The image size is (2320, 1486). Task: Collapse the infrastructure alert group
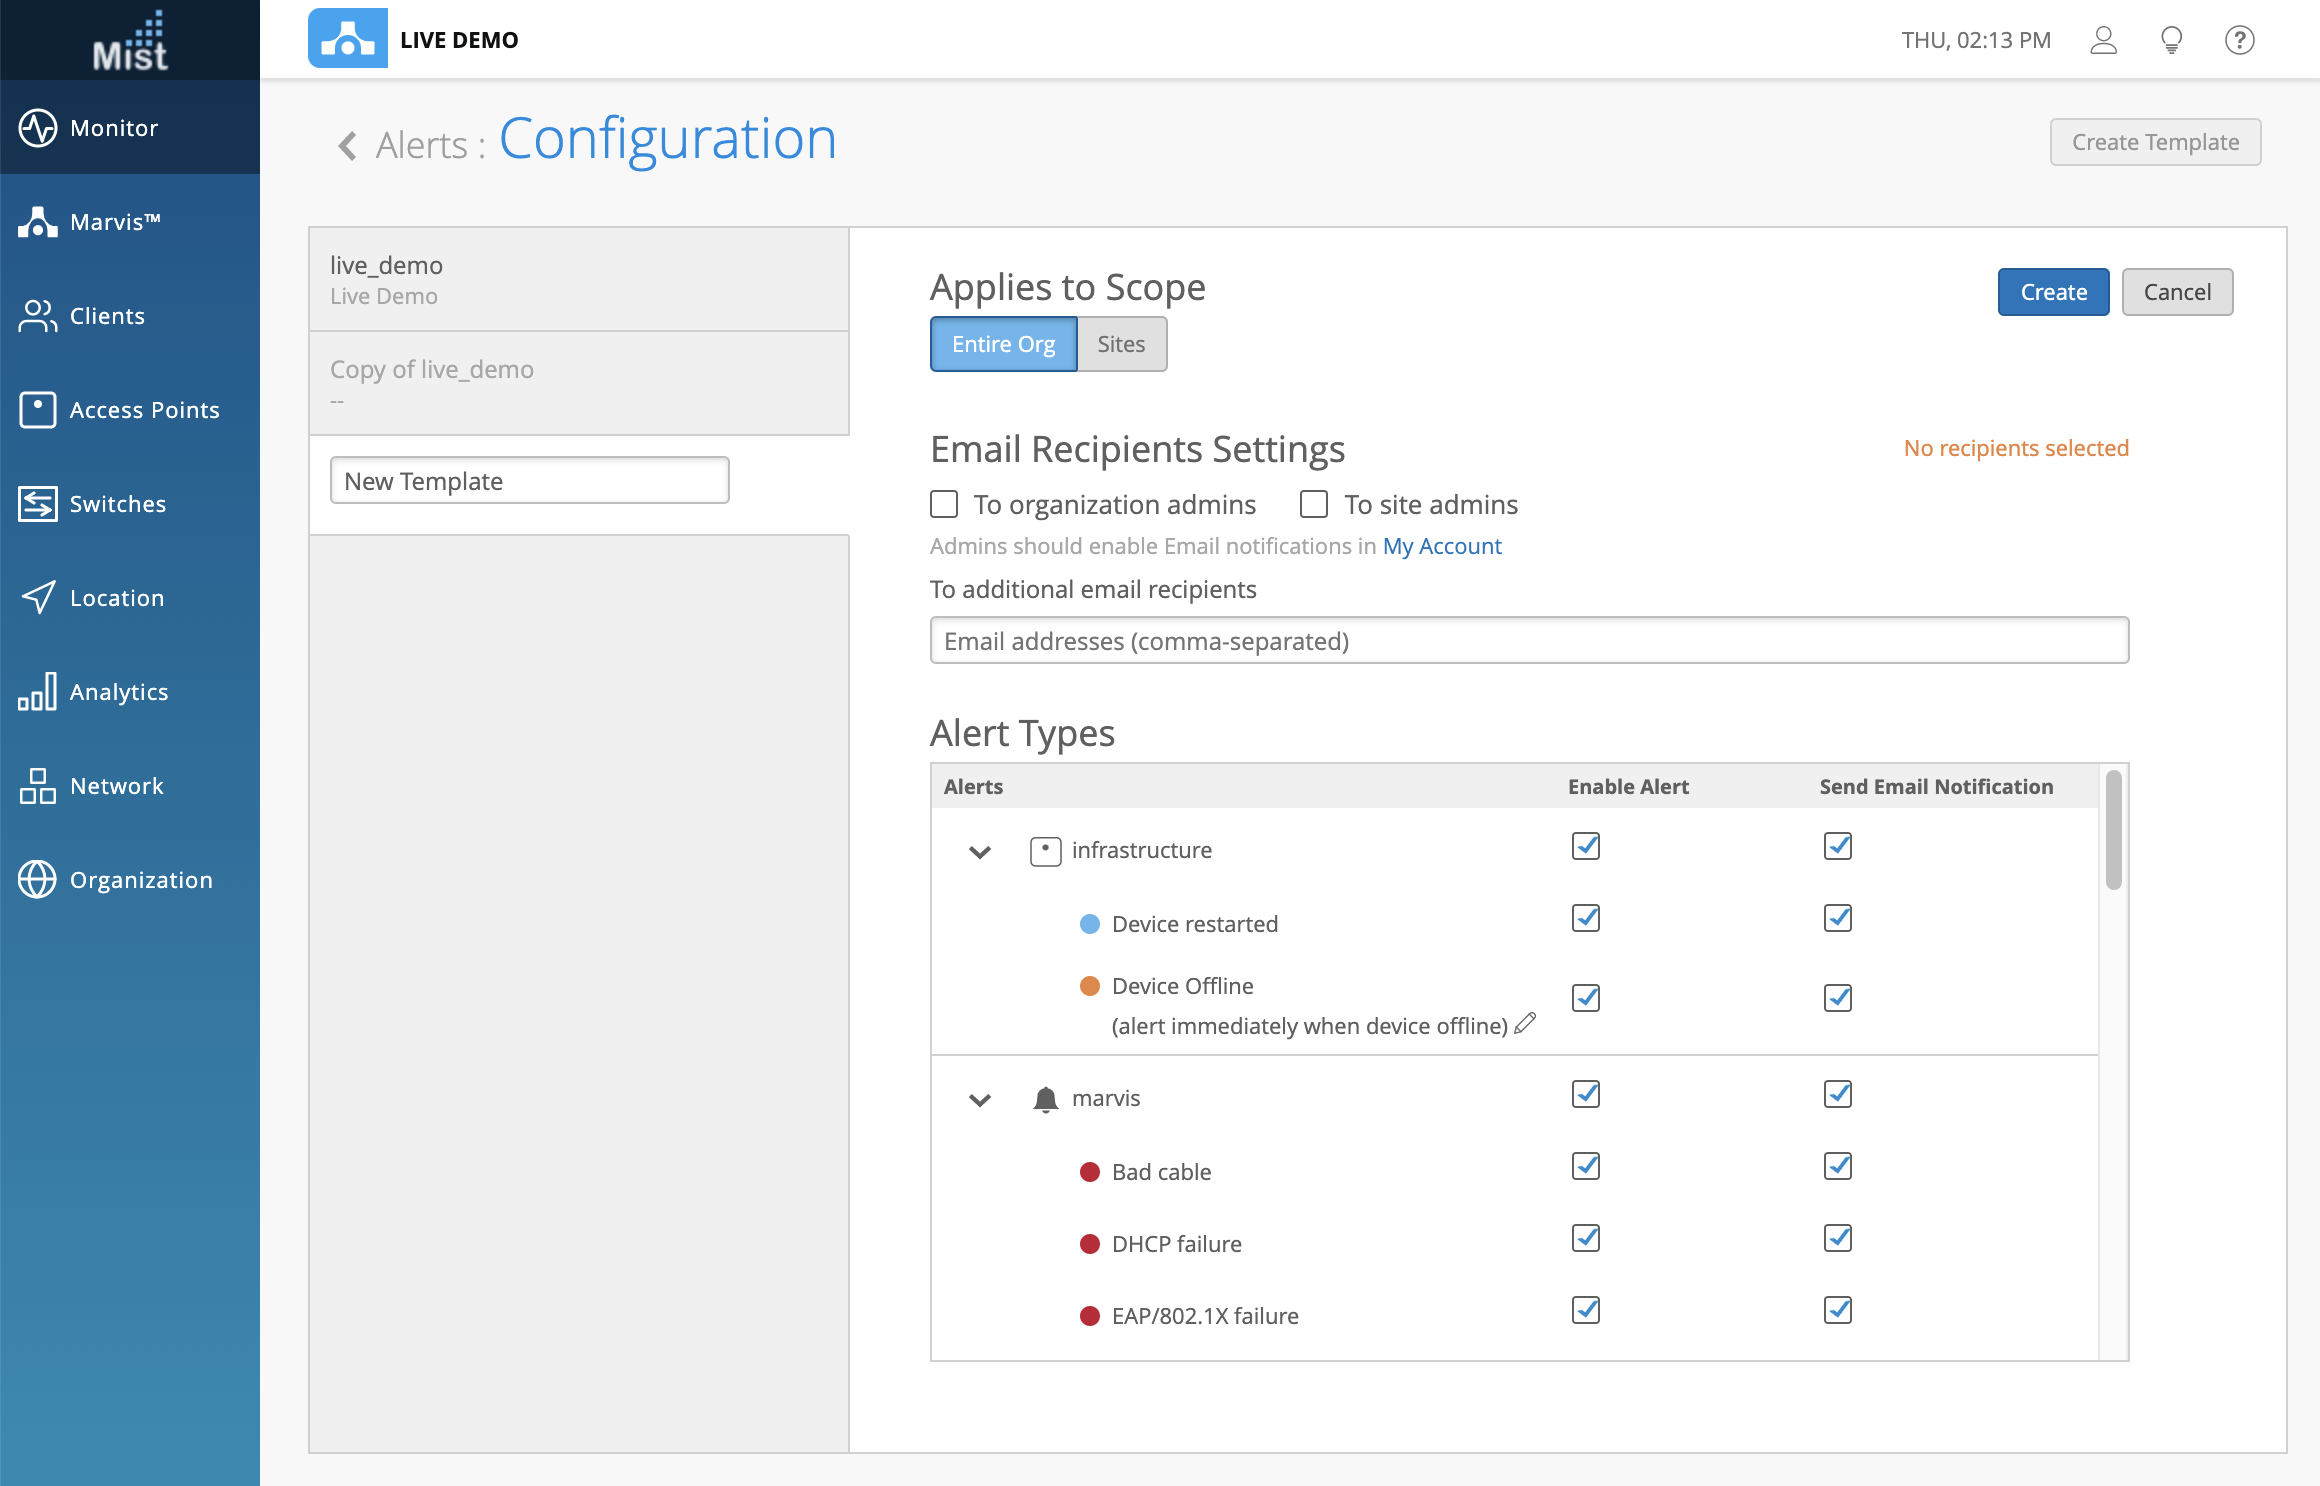(980, 852)
